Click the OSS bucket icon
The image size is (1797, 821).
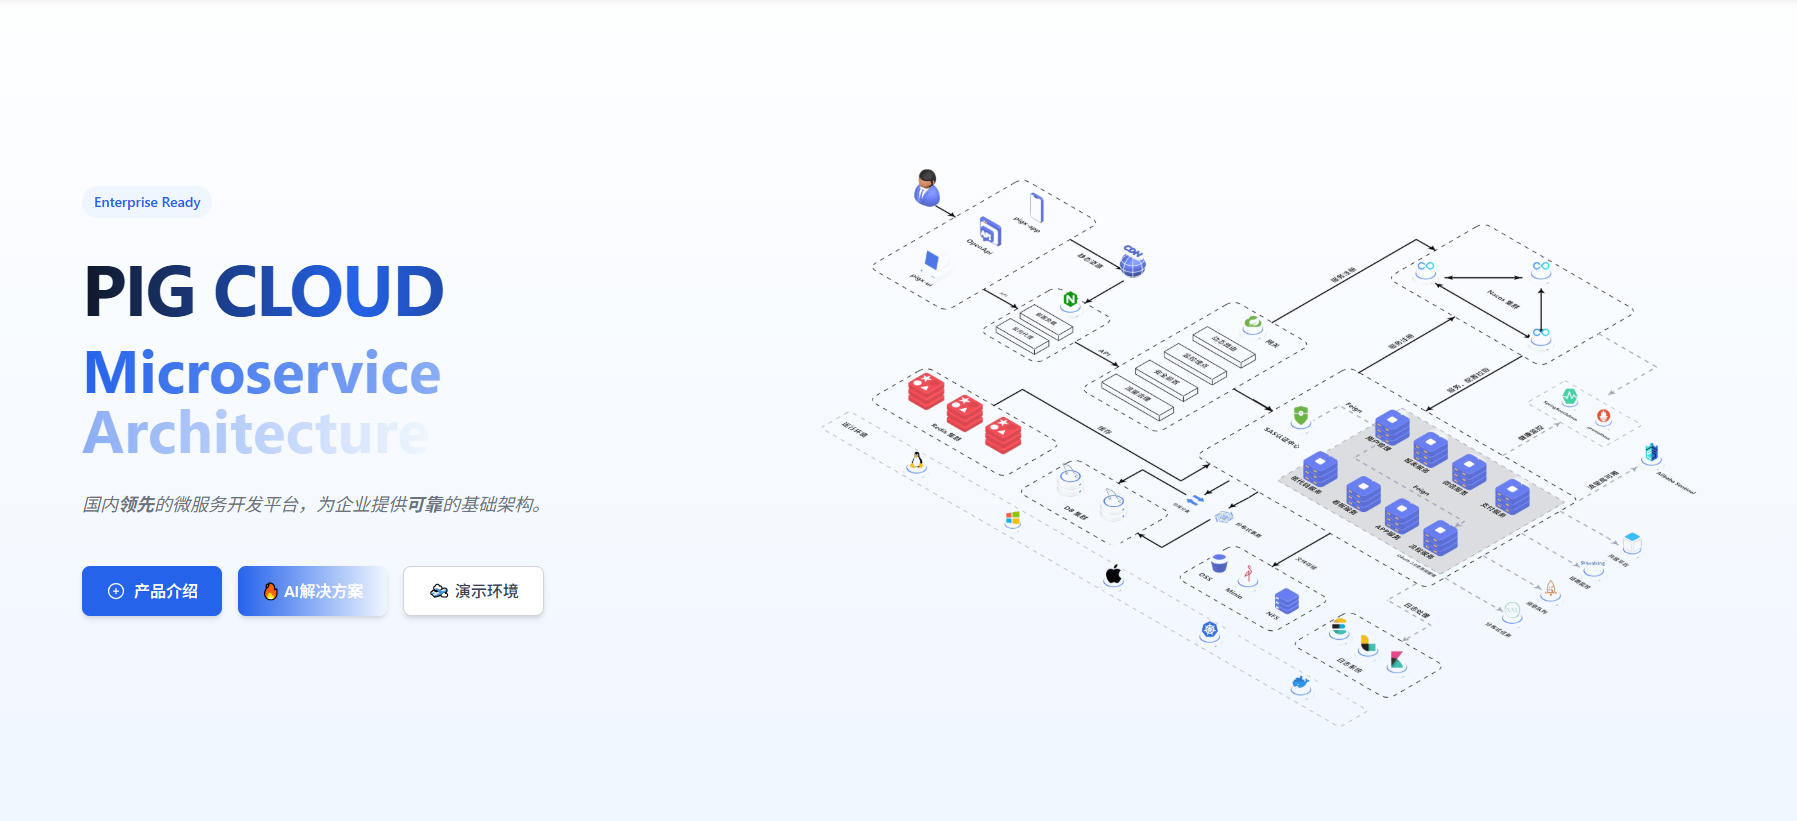[1219, 563]
